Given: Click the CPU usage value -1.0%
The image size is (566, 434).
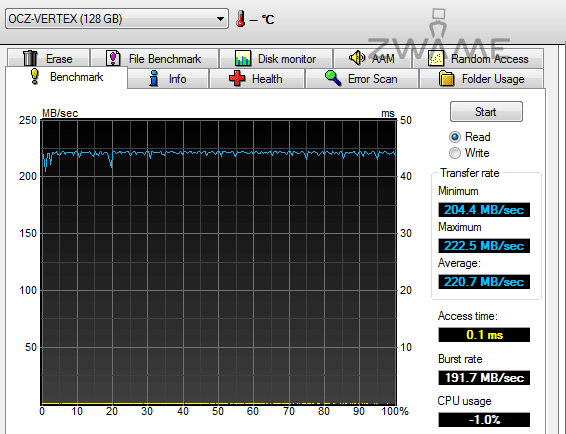Looking at the screenshot, I should [x=484, y=420].
